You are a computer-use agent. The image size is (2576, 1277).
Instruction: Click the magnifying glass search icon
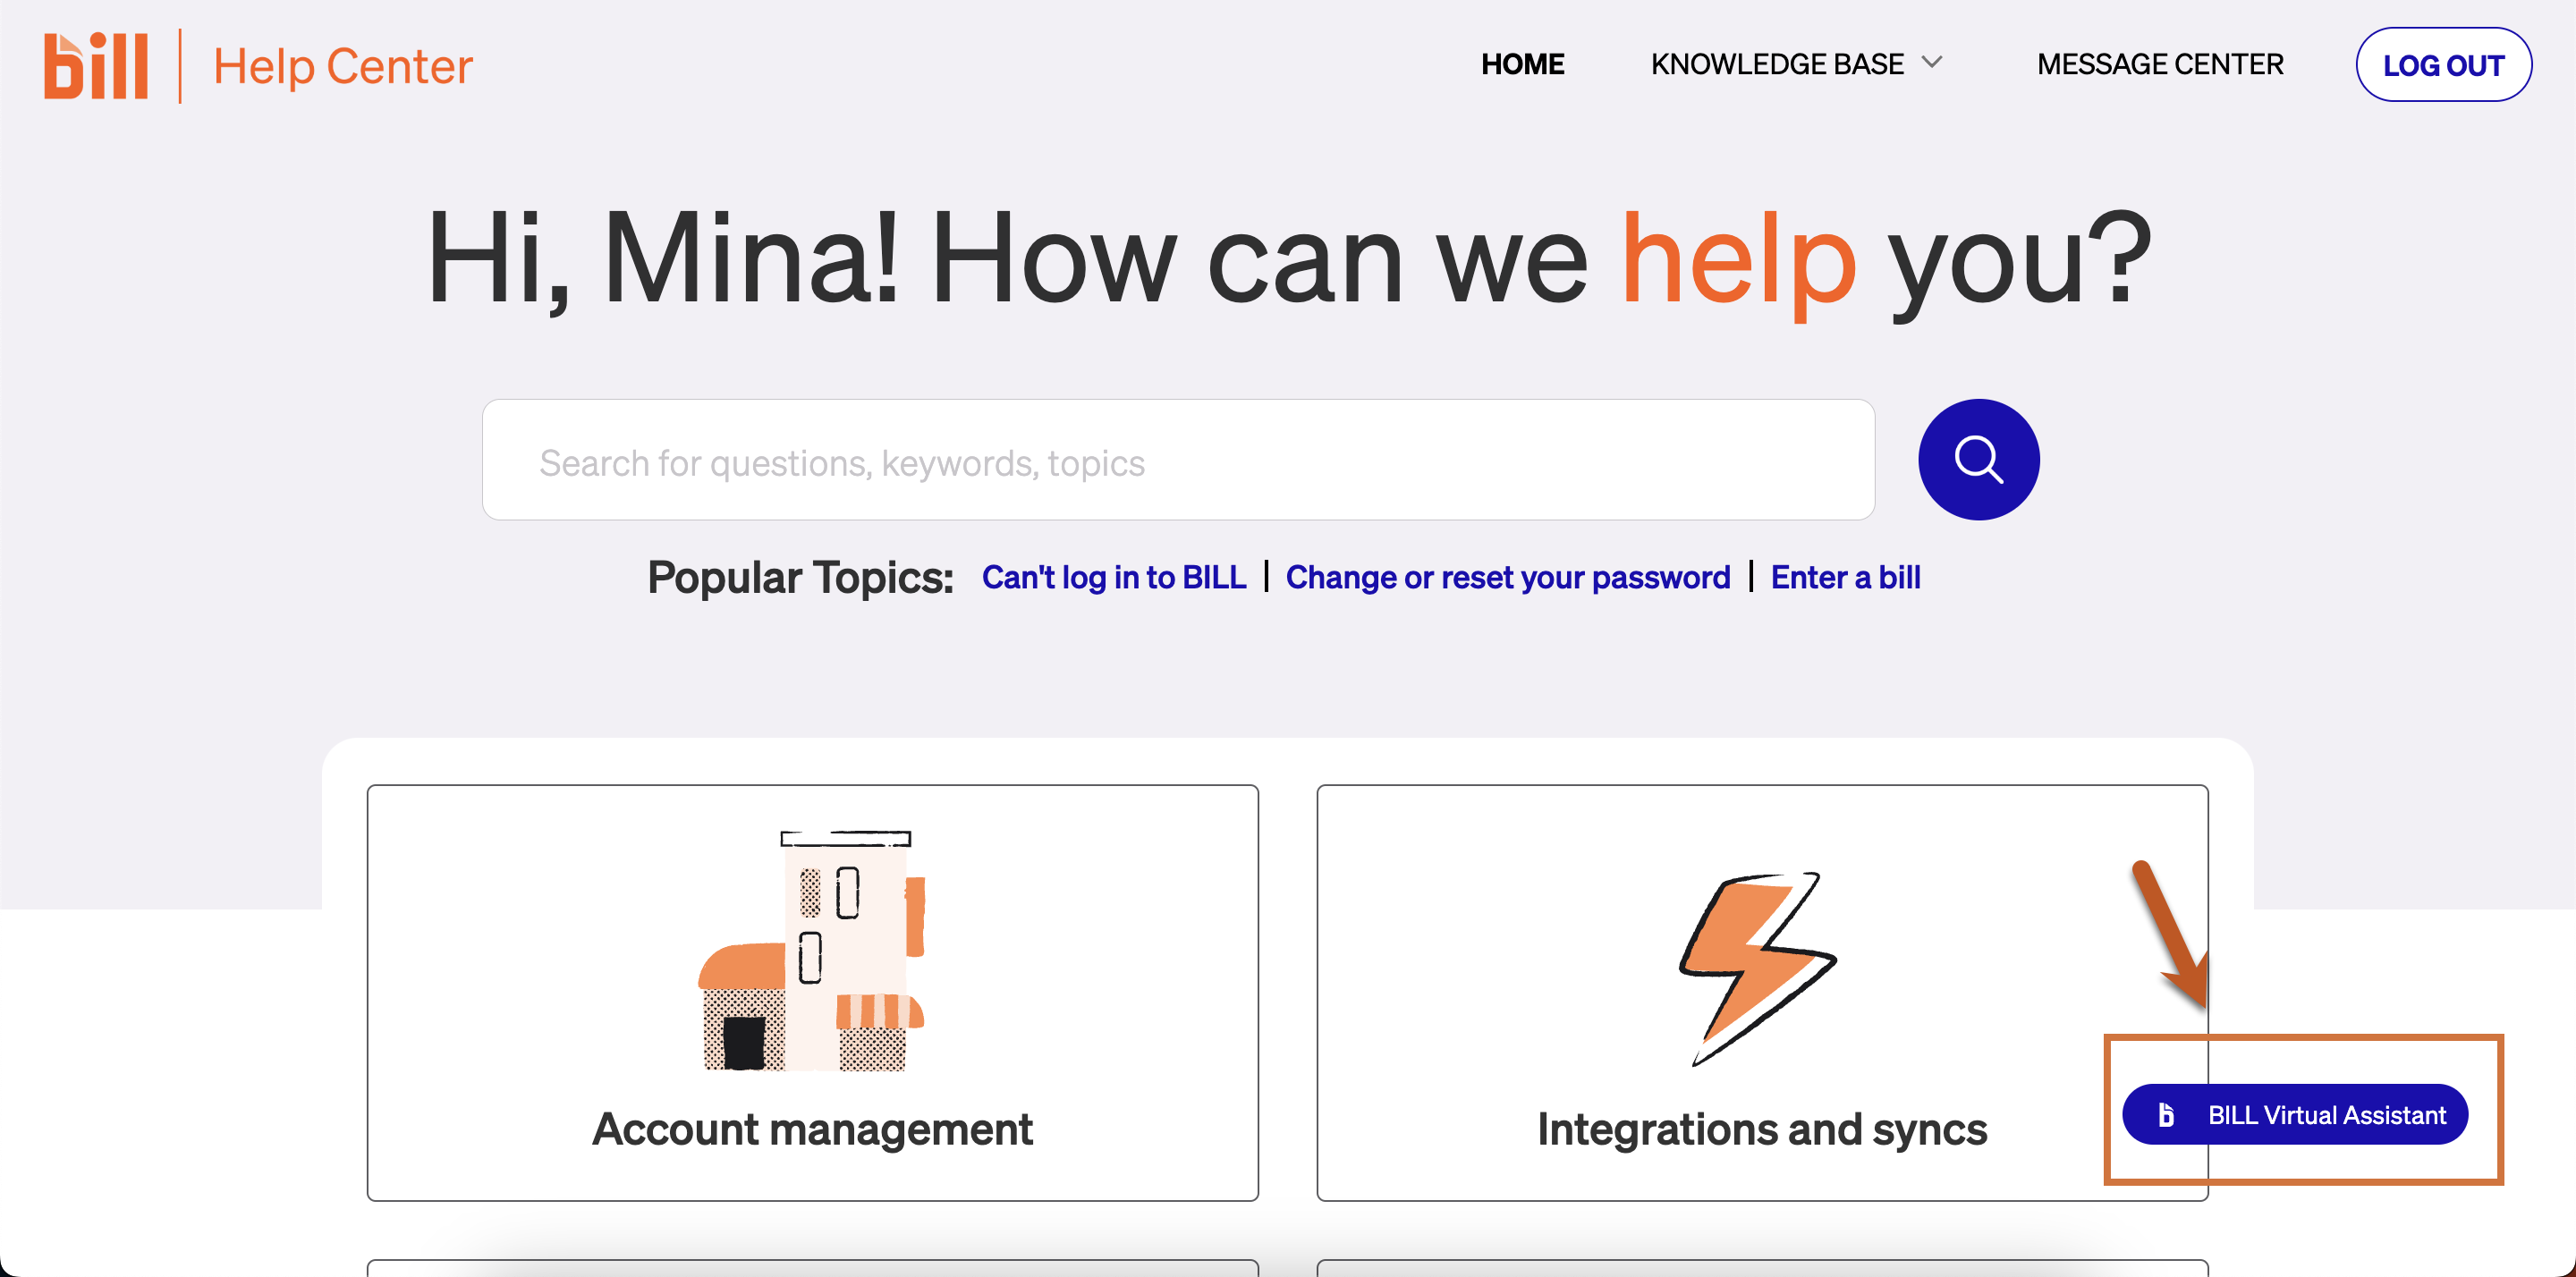point(1977,459)
